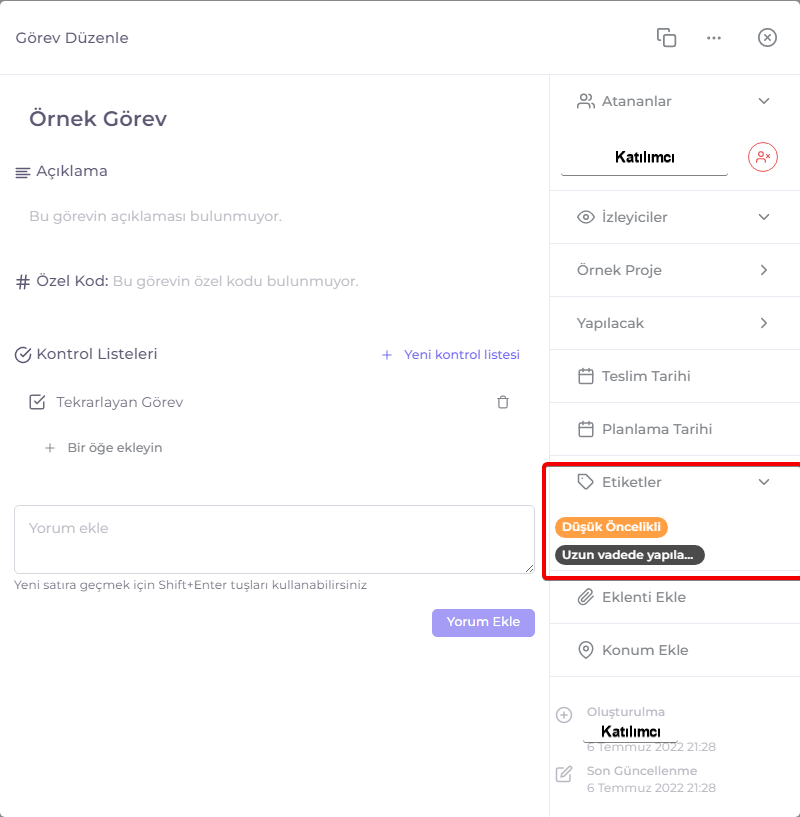Screen dimensions: 800x817
Task: Click the Planlama Tarihi calendar icon
Action: 585,429
